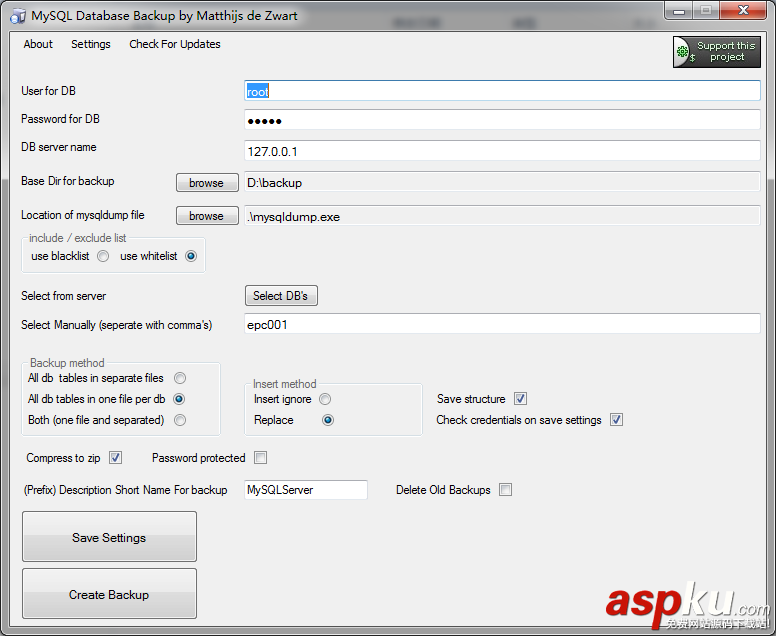The height and width of the screenshot is (636, 776).
Task: Choose All db tables in separate files
Action: [x=180, y=378]
